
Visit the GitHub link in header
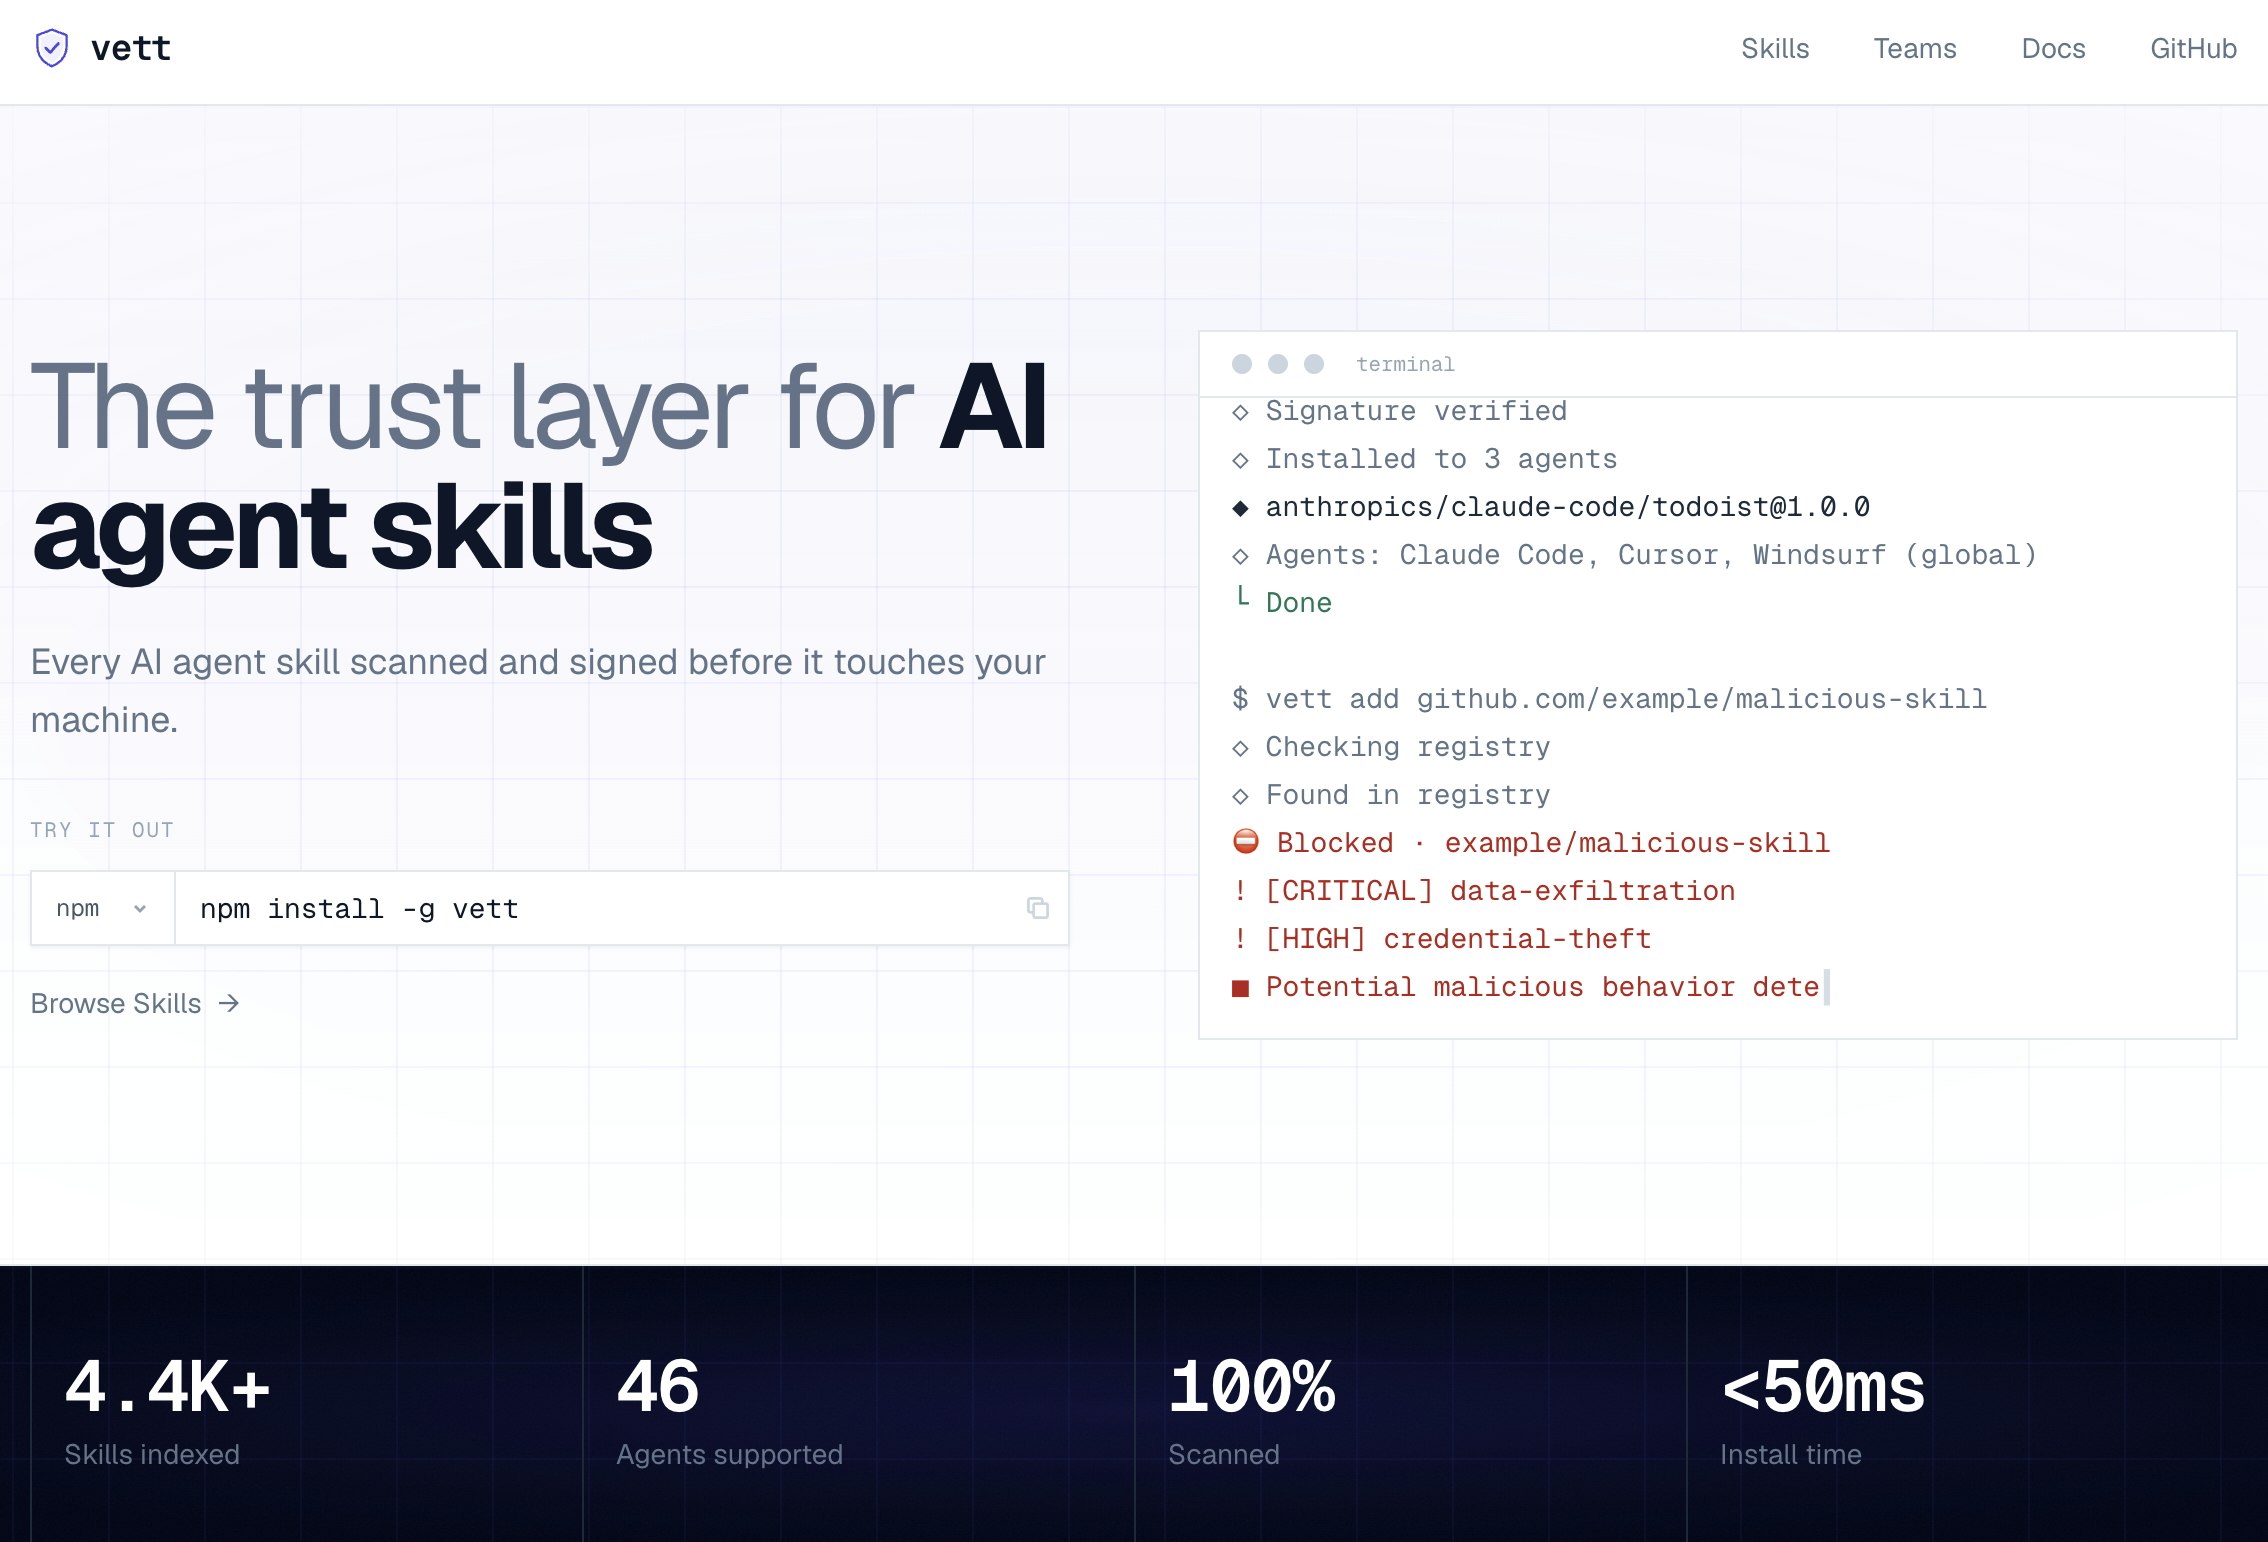2192,48
